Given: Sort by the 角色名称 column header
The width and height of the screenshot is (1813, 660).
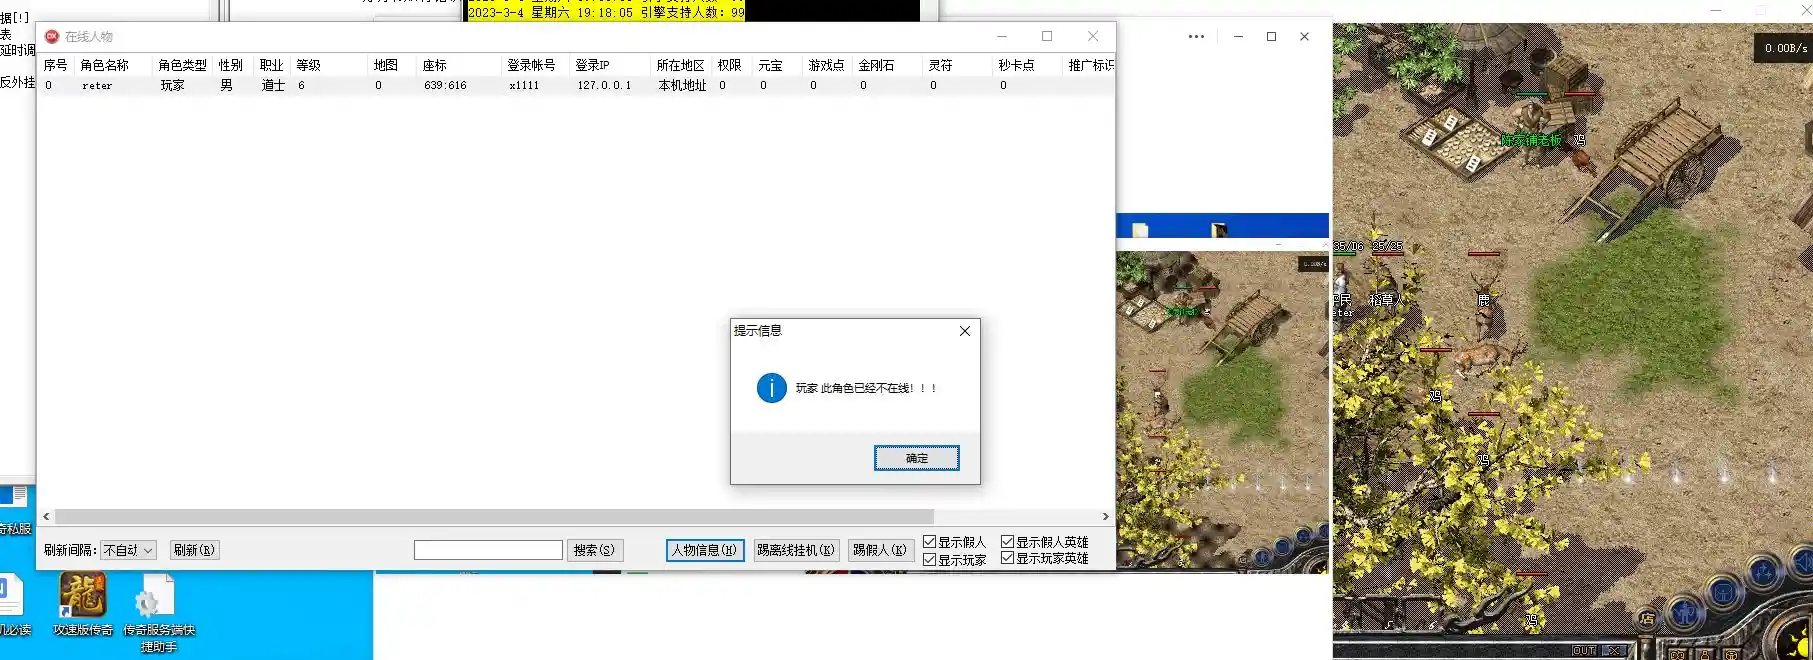Looking at the screenshot, I should (114, 65).
